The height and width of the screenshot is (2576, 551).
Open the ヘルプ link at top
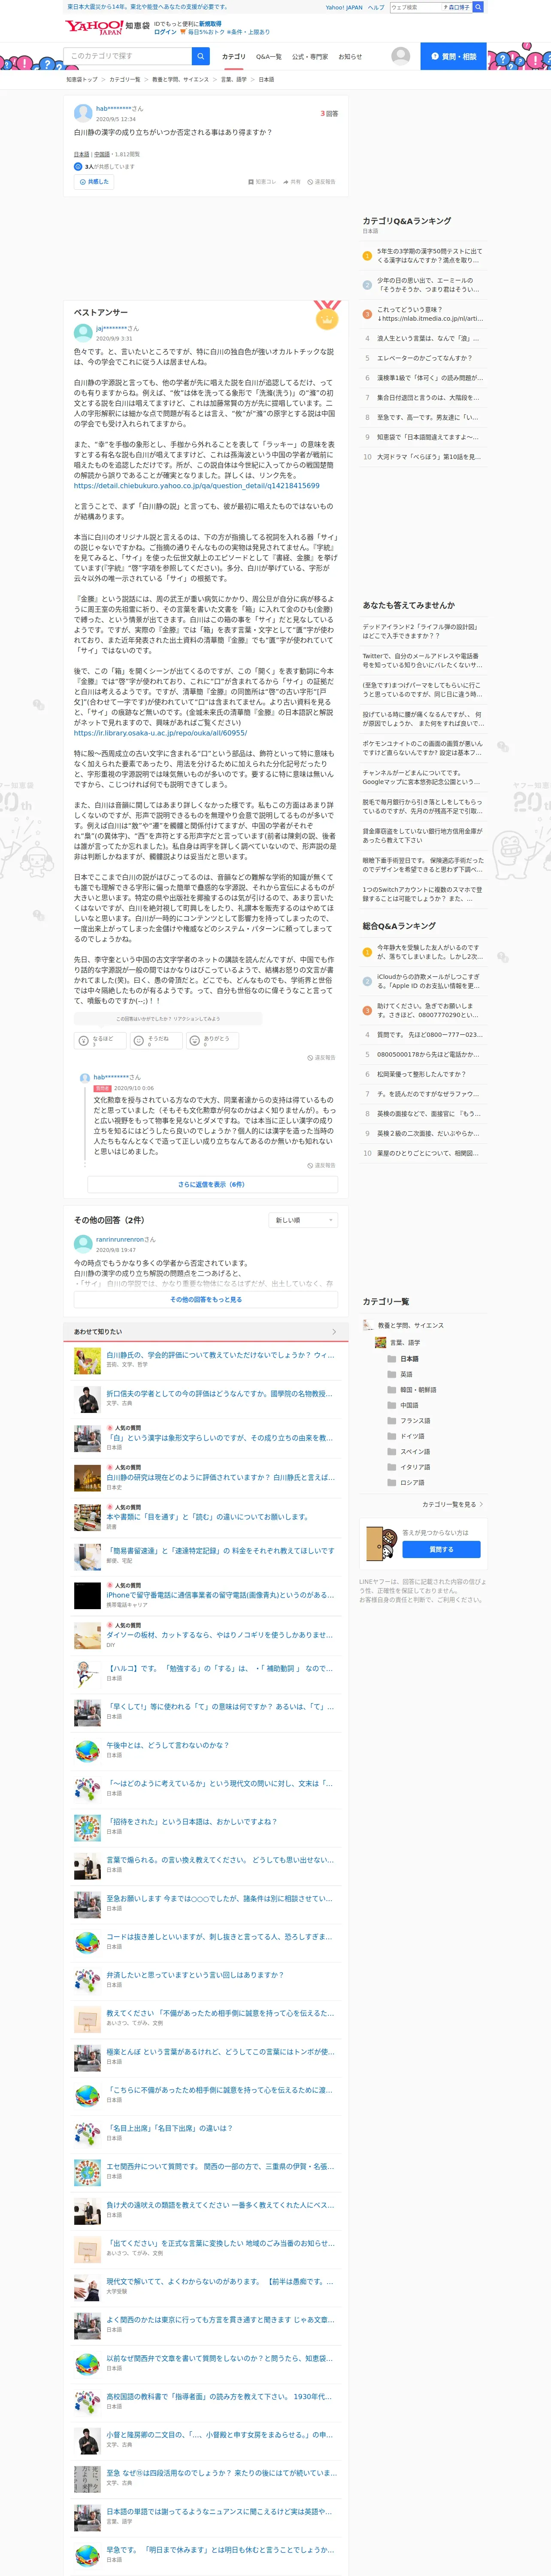[x=376, y=7]
